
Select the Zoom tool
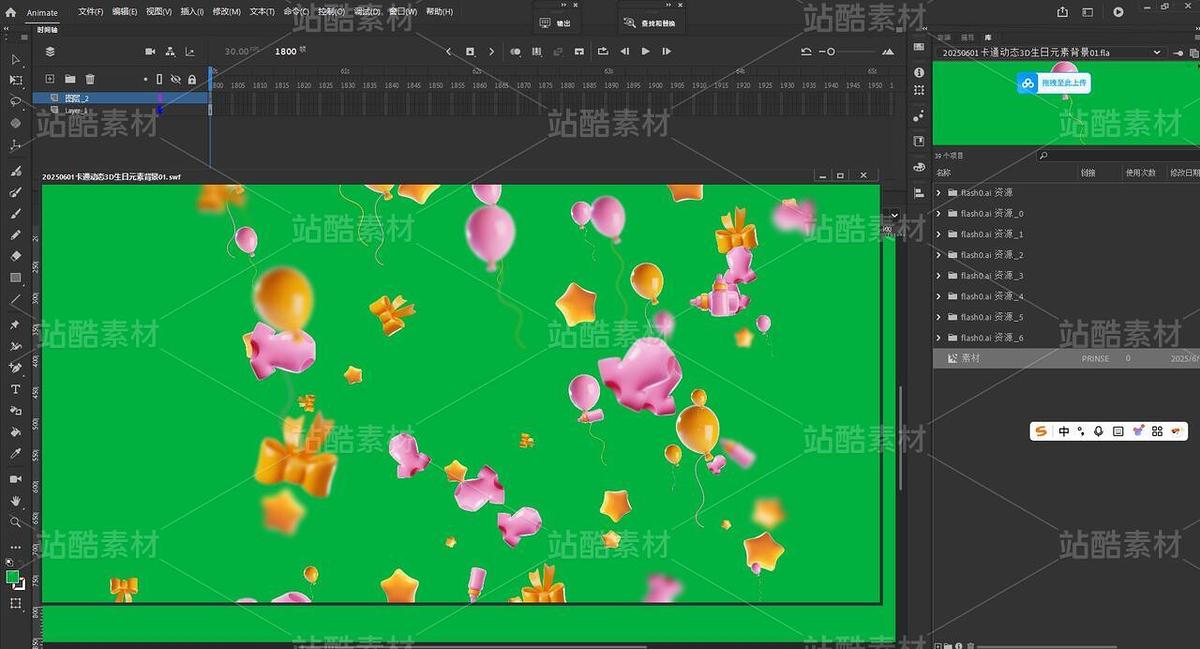coord(15,522)
